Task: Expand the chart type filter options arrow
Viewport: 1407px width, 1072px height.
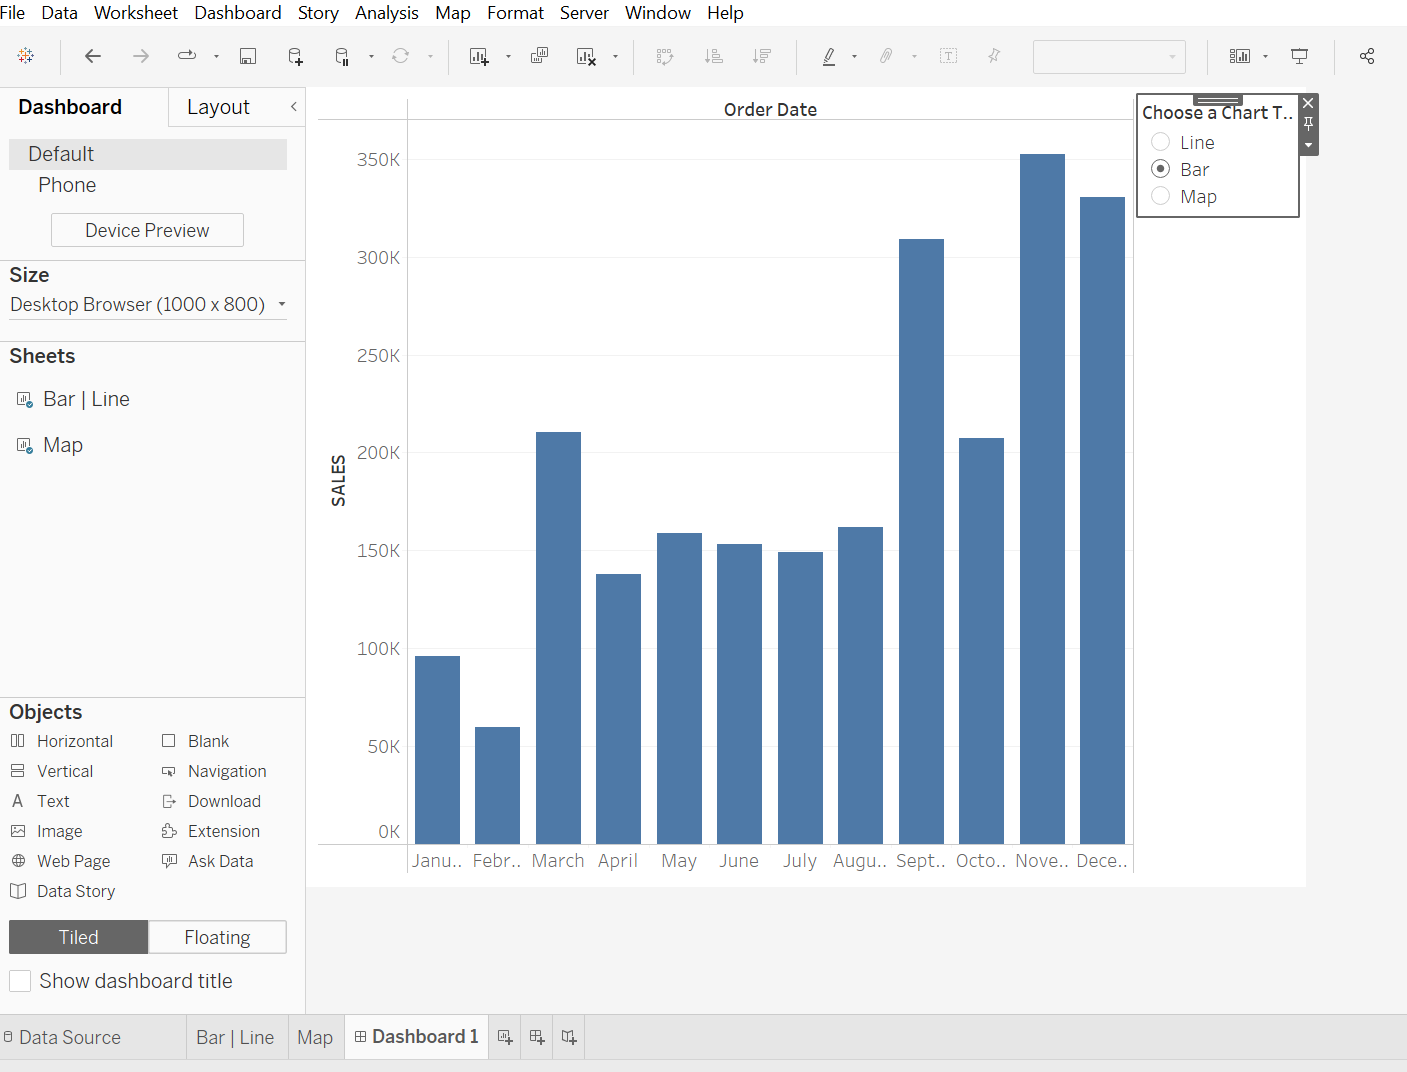Action: tap(1308, 145)
